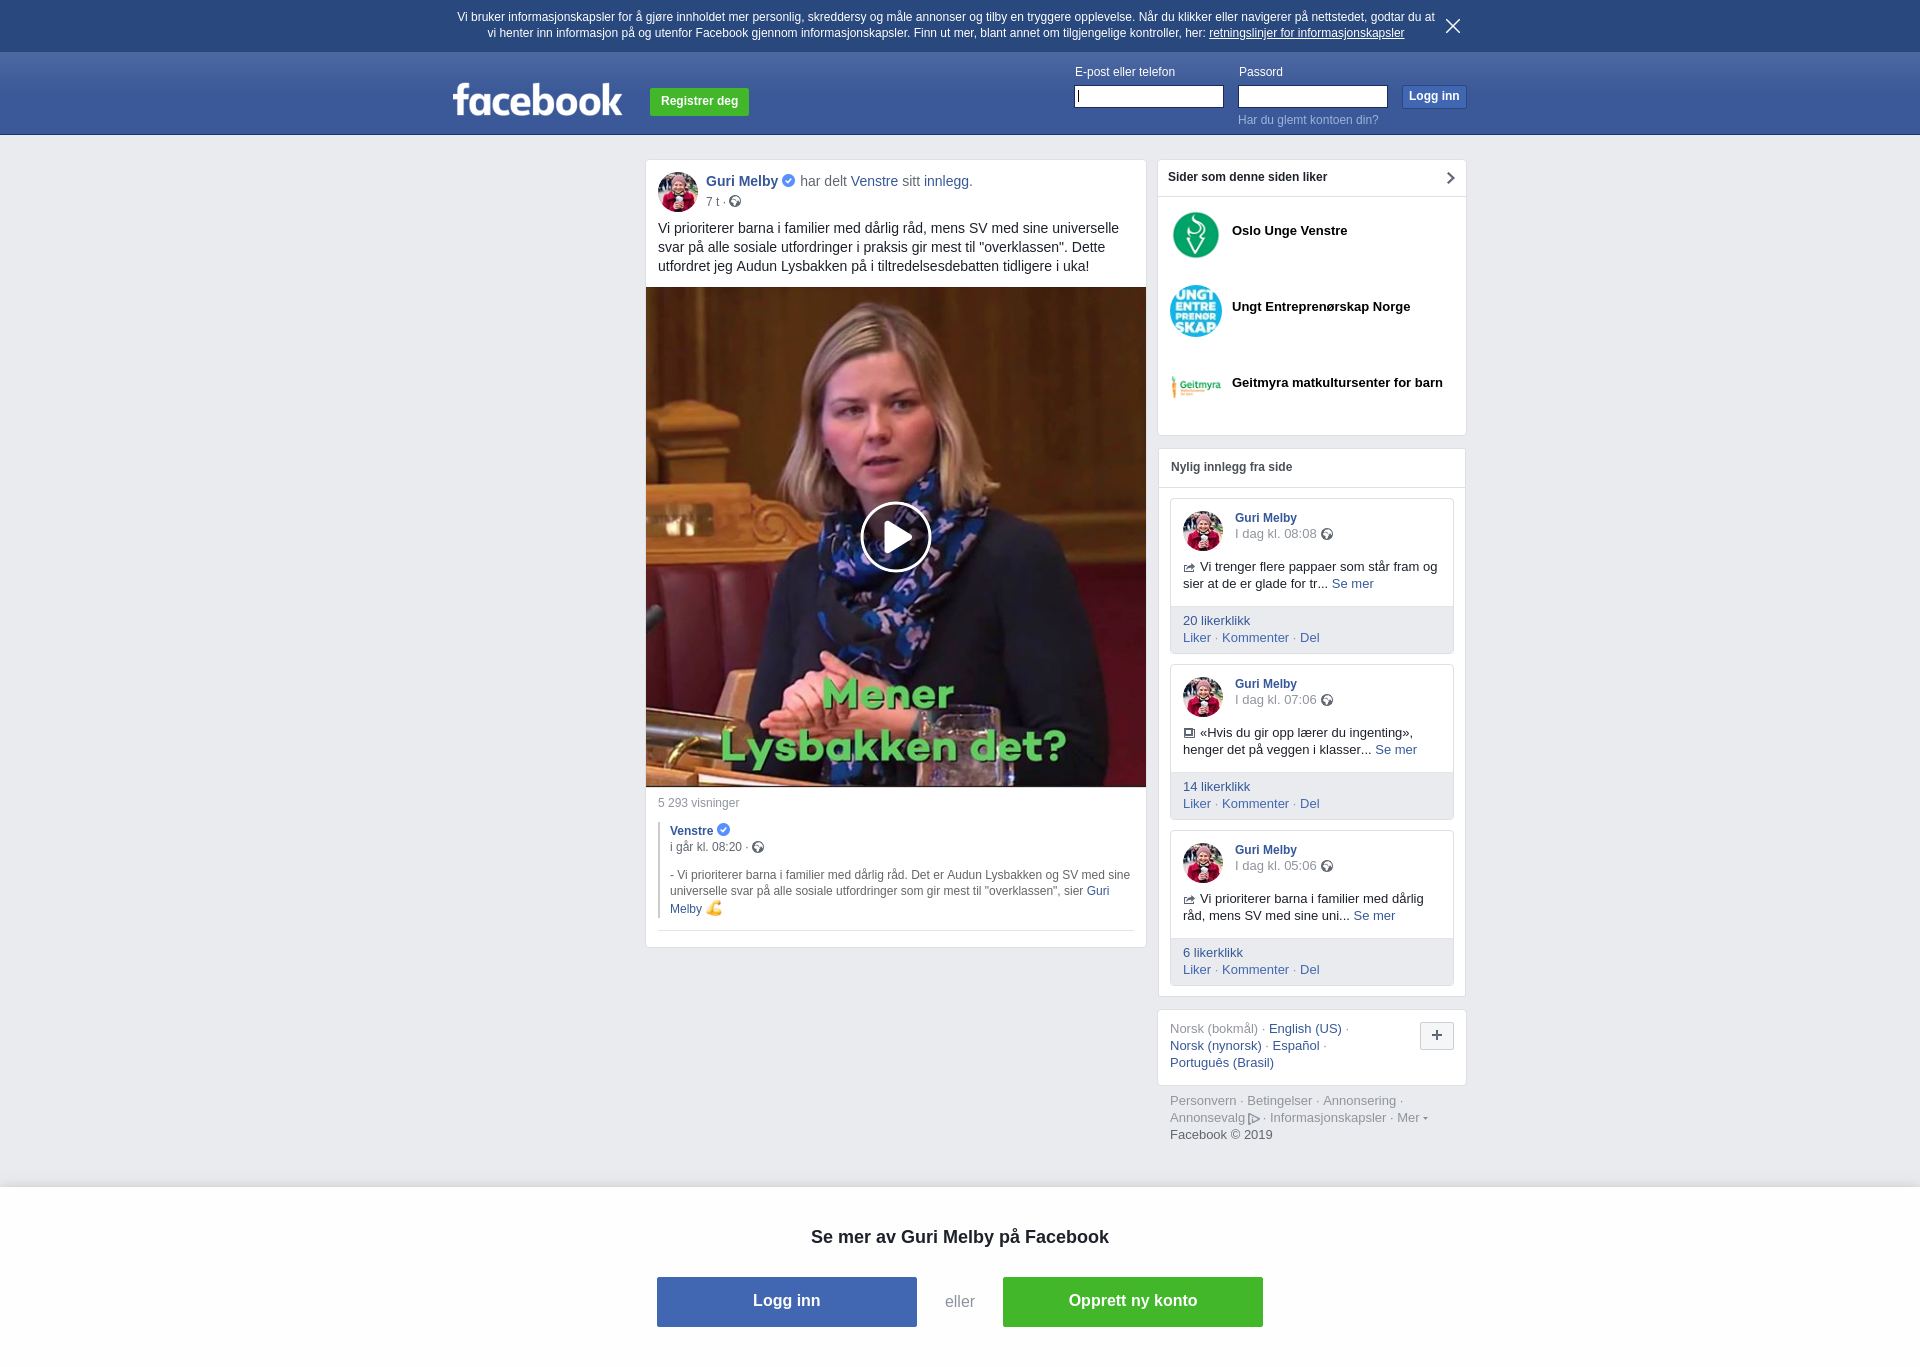The width and height of the screenshot is (1920, 1367).
Task: Click the public globe icon beside 7 t
Action: point(735,202)
